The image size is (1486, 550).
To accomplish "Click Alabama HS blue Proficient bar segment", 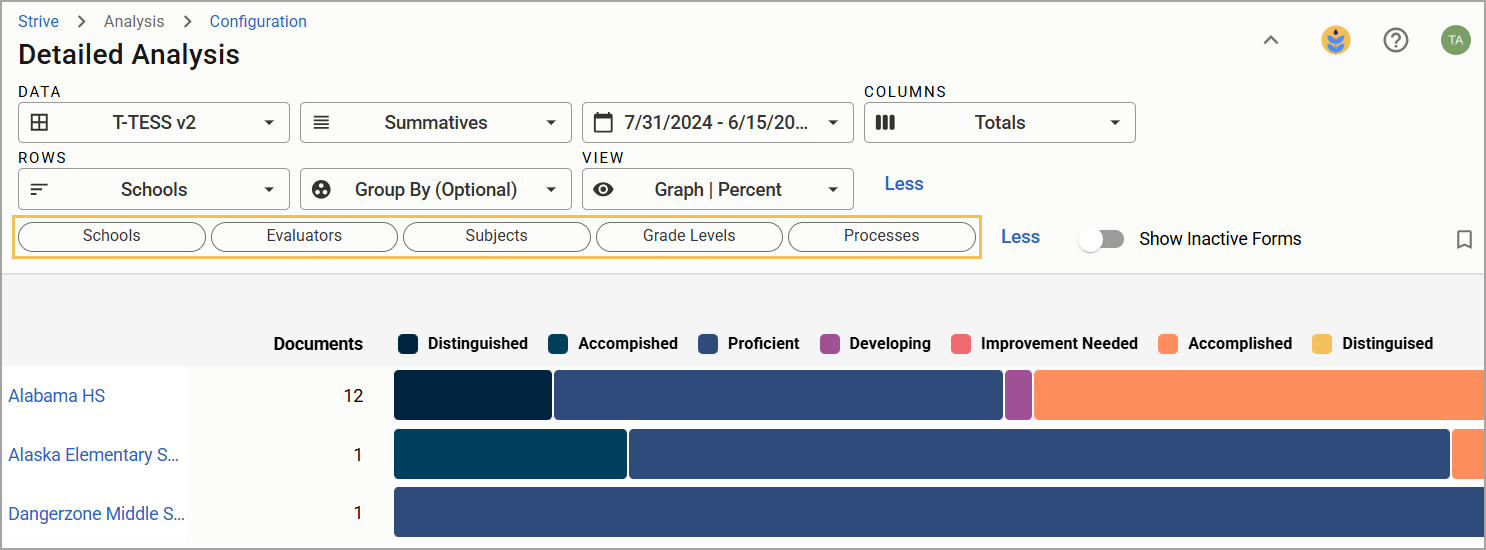I will (x=778, y=395).
